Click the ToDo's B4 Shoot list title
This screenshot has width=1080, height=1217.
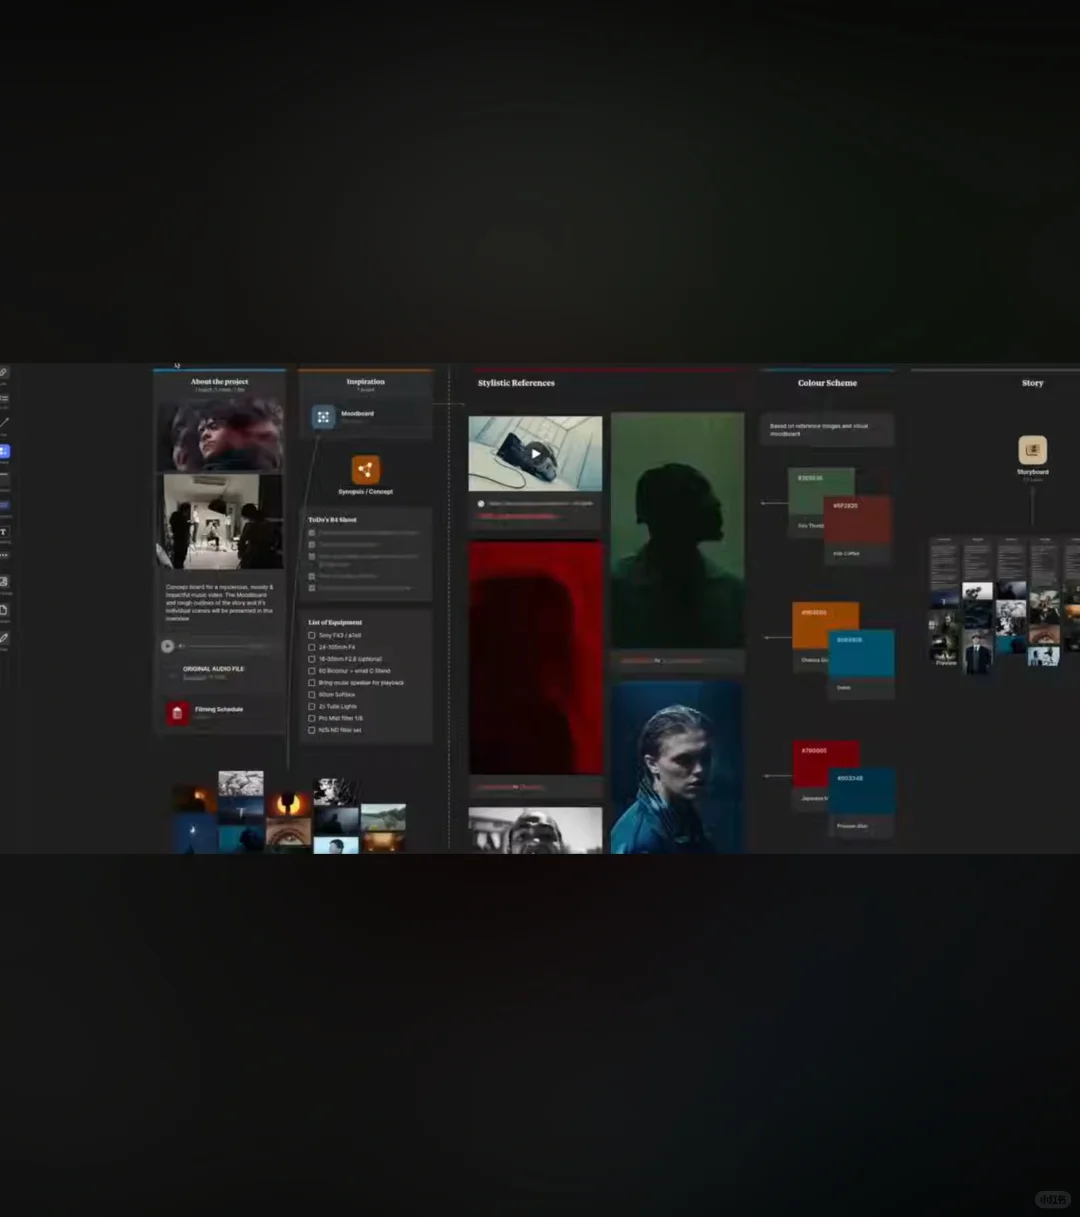click(x=332, y=520)
